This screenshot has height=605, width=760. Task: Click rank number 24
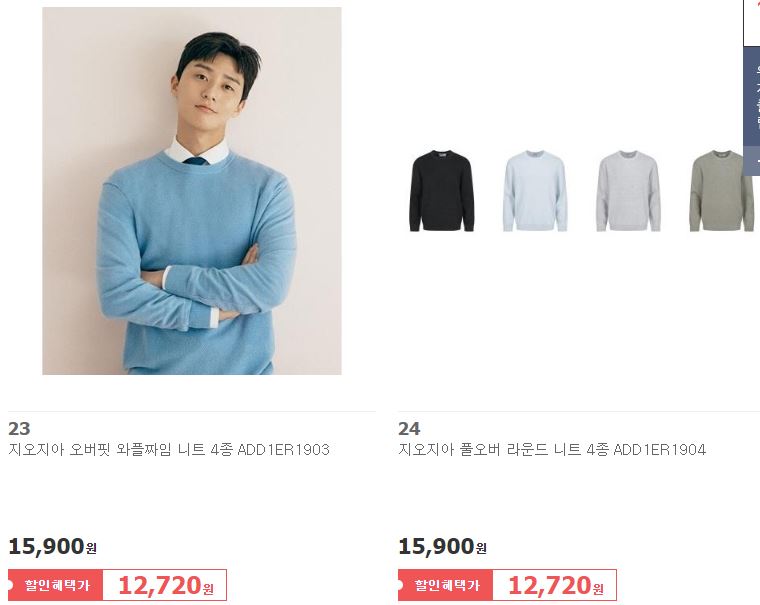coord(409,429)
